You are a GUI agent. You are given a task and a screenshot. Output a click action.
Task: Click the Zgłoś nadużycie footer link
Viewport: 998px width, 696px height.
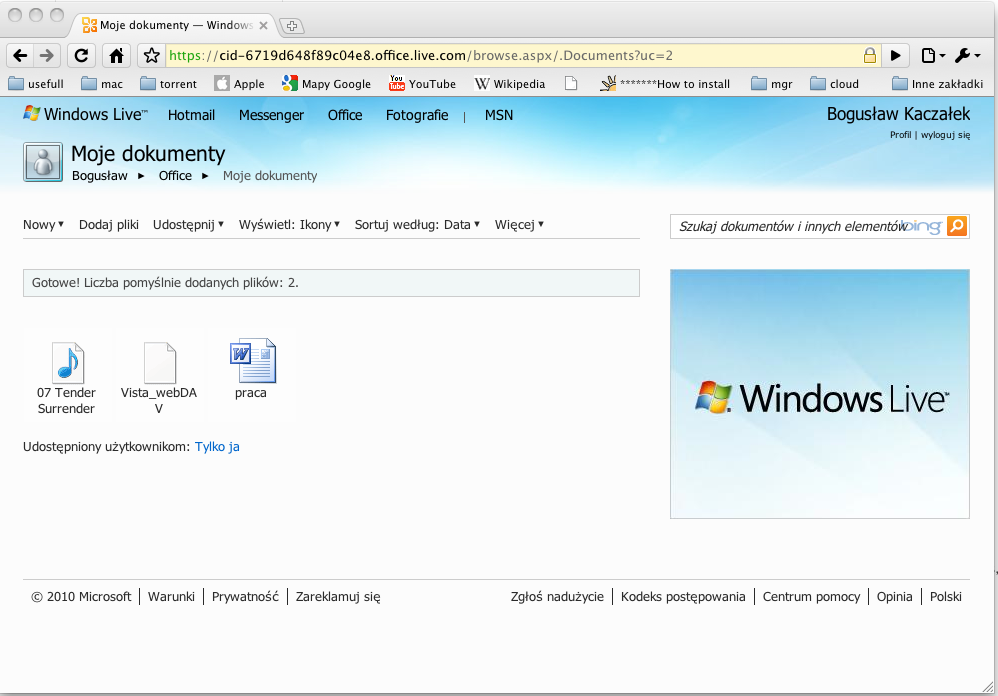pos(557,597)
